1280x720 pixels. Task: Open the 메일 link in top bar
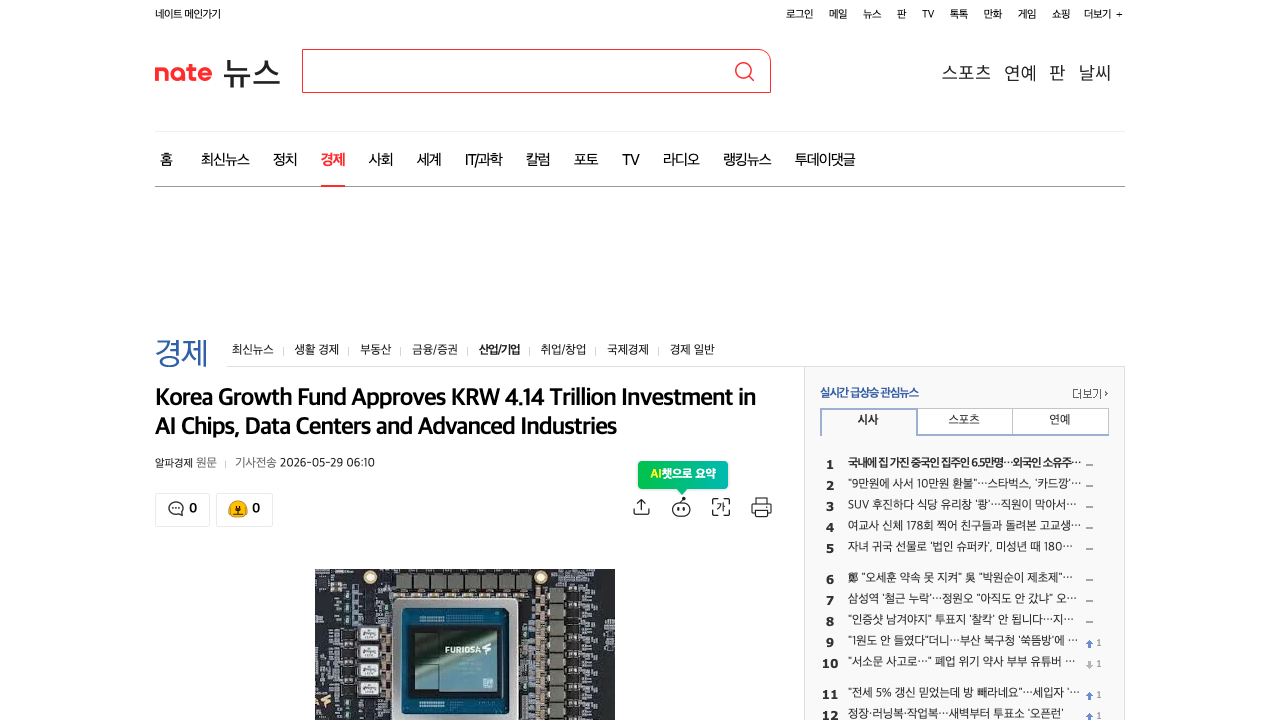(x=838, y=14)
